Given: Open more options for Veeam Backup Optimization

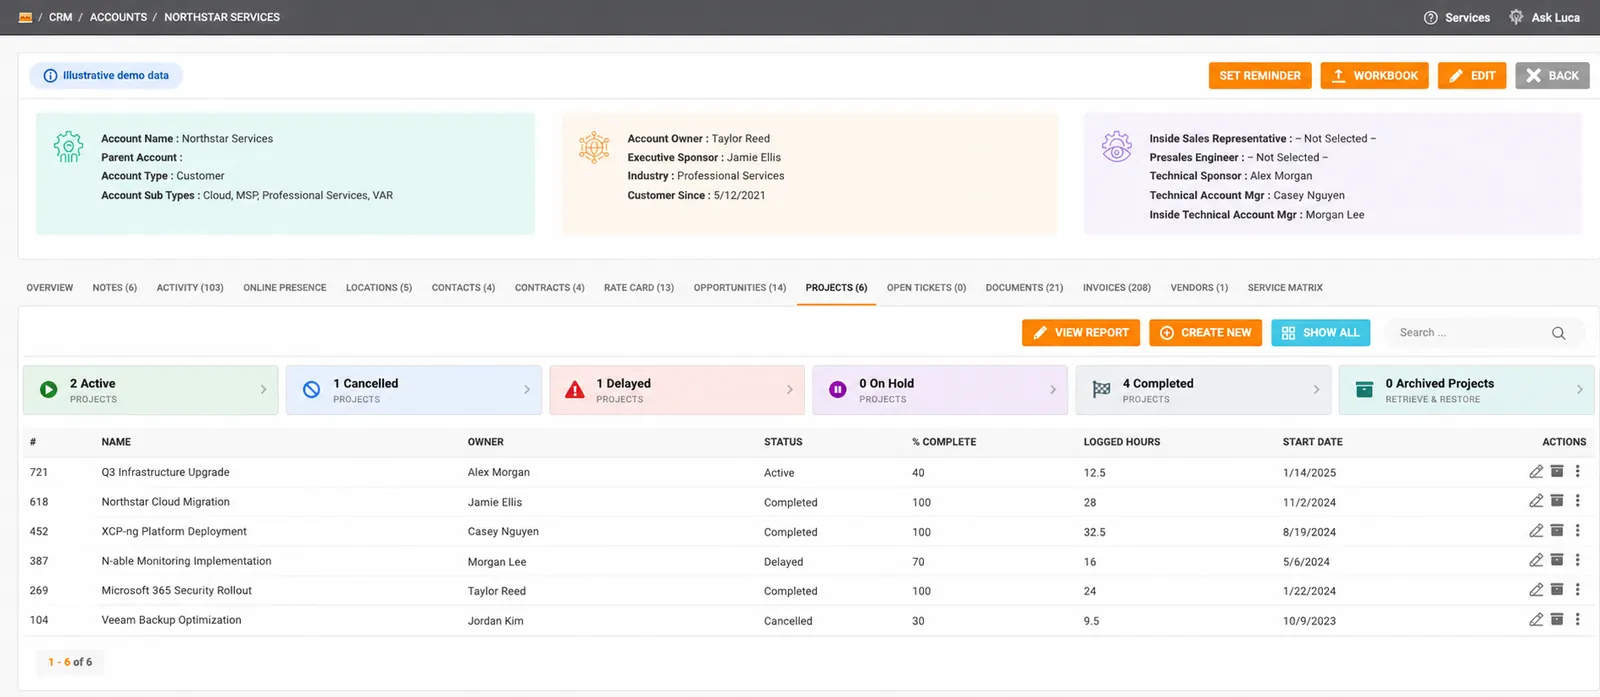Looking at the screenshot, I should click(1578, 620).
